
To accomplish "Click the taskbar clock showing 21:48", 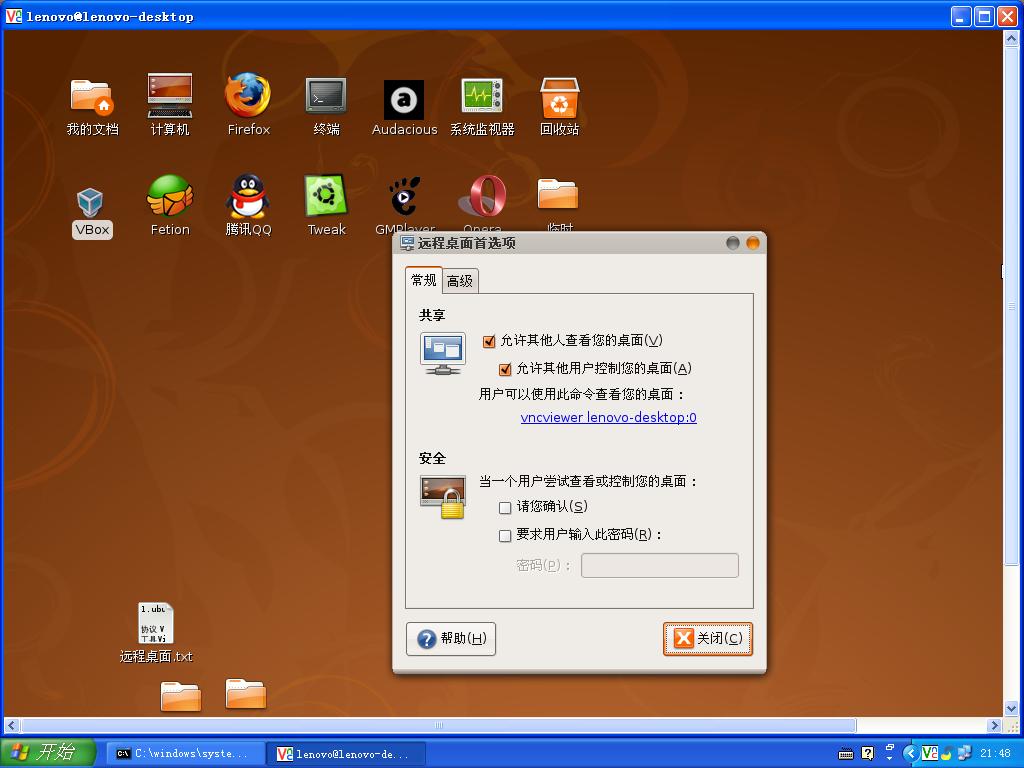I will 995,753.
